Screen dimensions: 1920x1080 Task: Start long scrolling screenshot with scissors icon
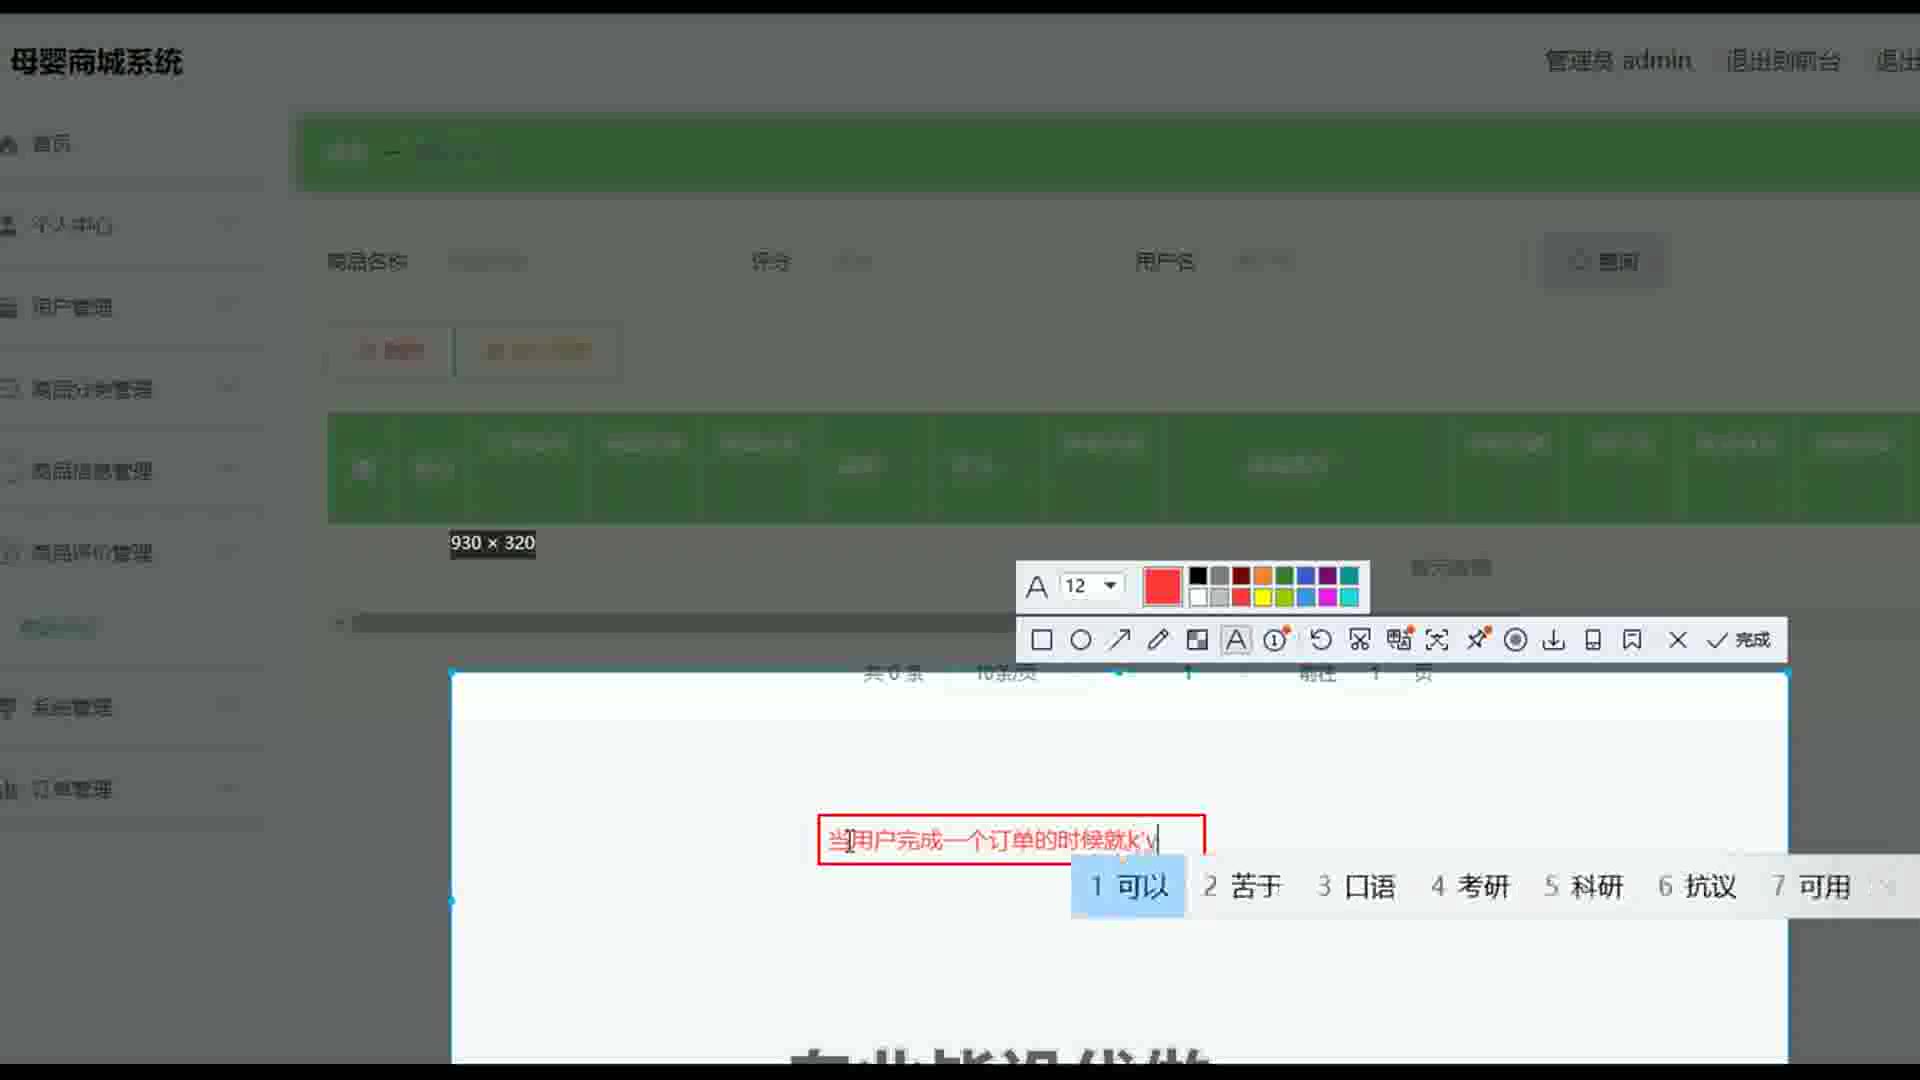pos(1359,640)
